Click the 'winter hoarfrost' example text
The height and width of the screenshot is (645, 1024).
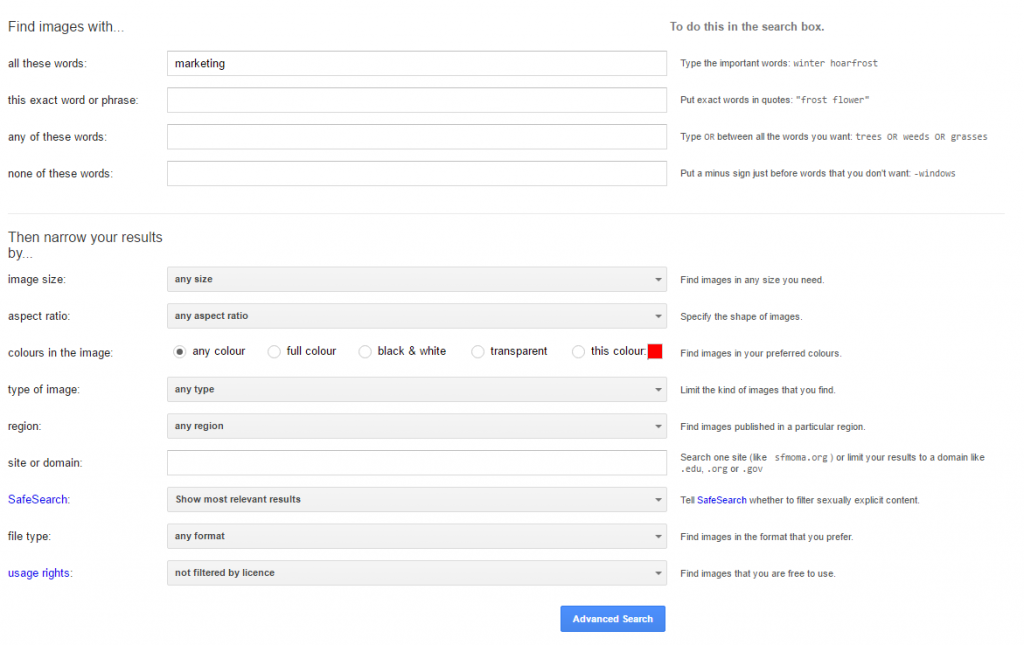(835, 63)
